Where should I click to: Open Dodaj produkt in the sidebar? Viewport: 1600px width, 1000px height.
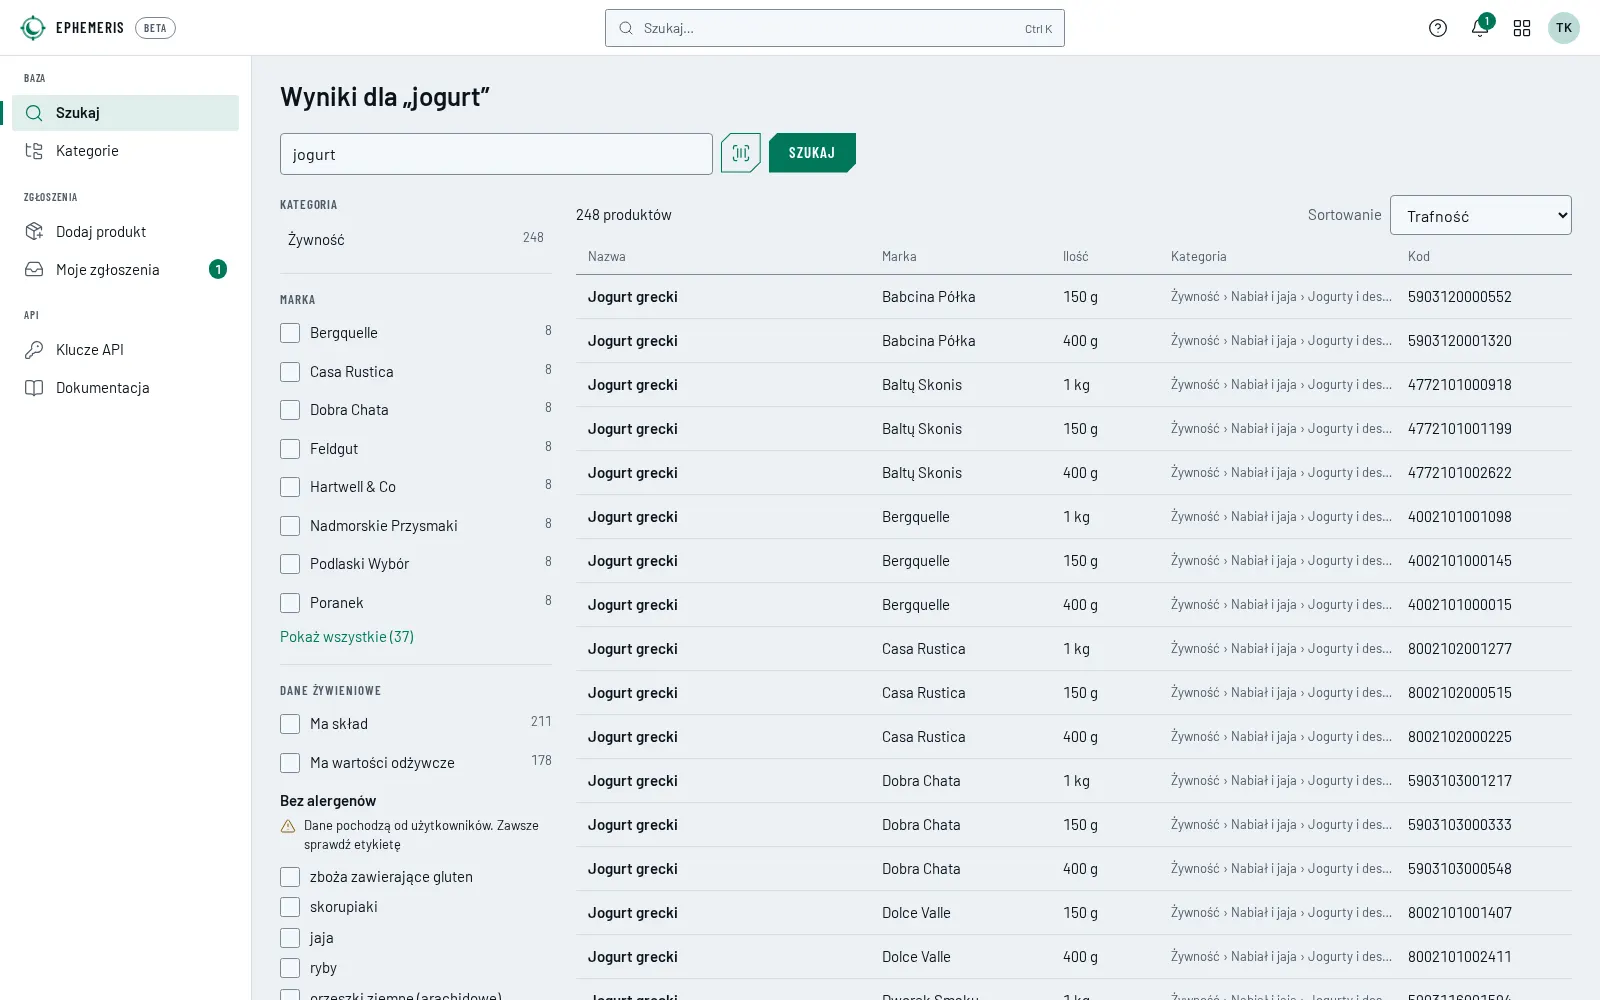(x=125, y=232)
